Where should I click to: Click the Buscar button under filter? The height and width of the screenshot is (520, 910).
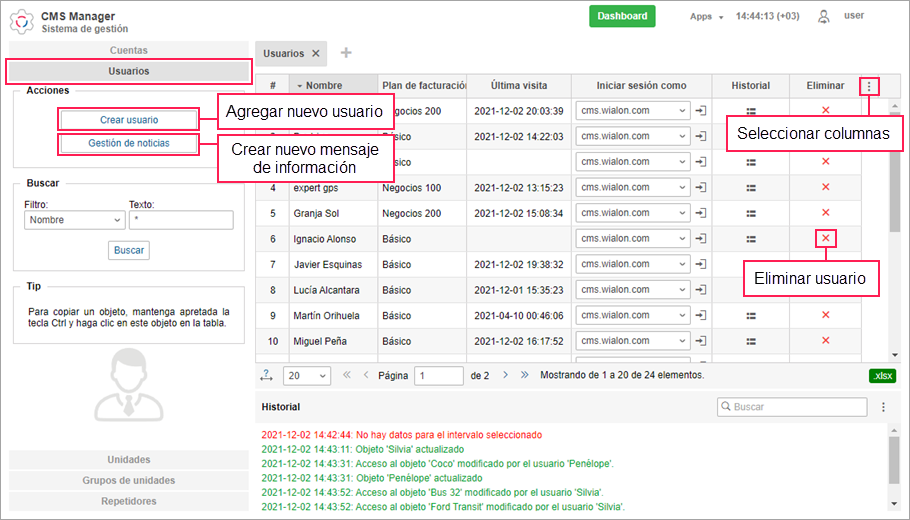click(129, 250)
